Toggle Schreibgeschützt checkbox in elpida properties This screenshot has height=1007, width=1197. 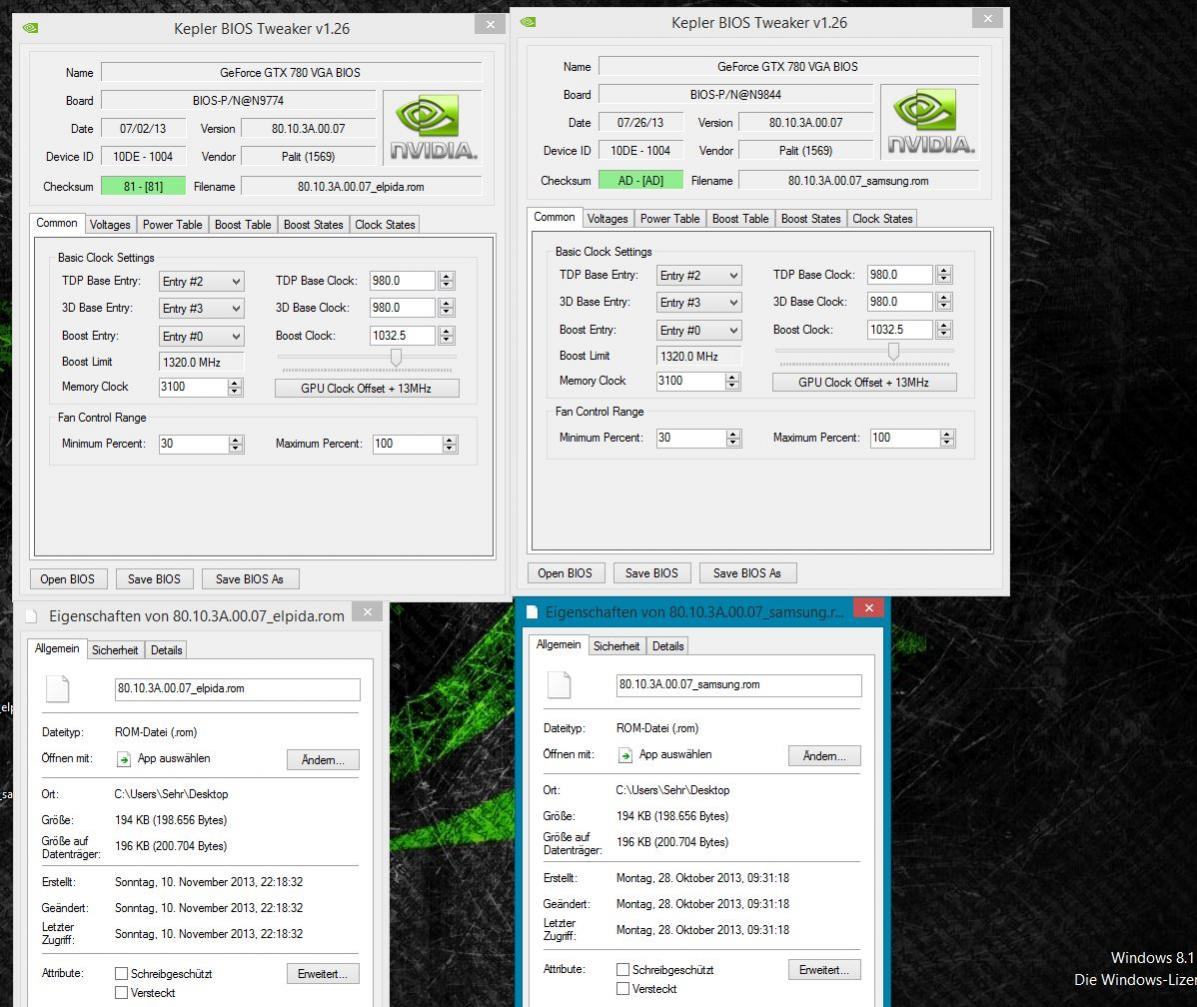[x=121, y=973]
